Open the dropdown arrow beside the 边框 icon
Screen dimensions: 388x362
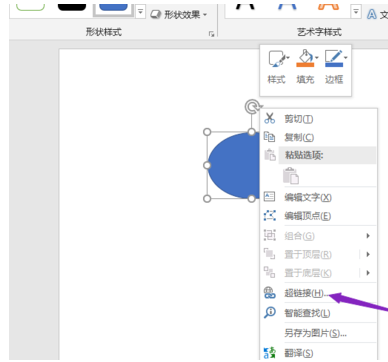346,58
